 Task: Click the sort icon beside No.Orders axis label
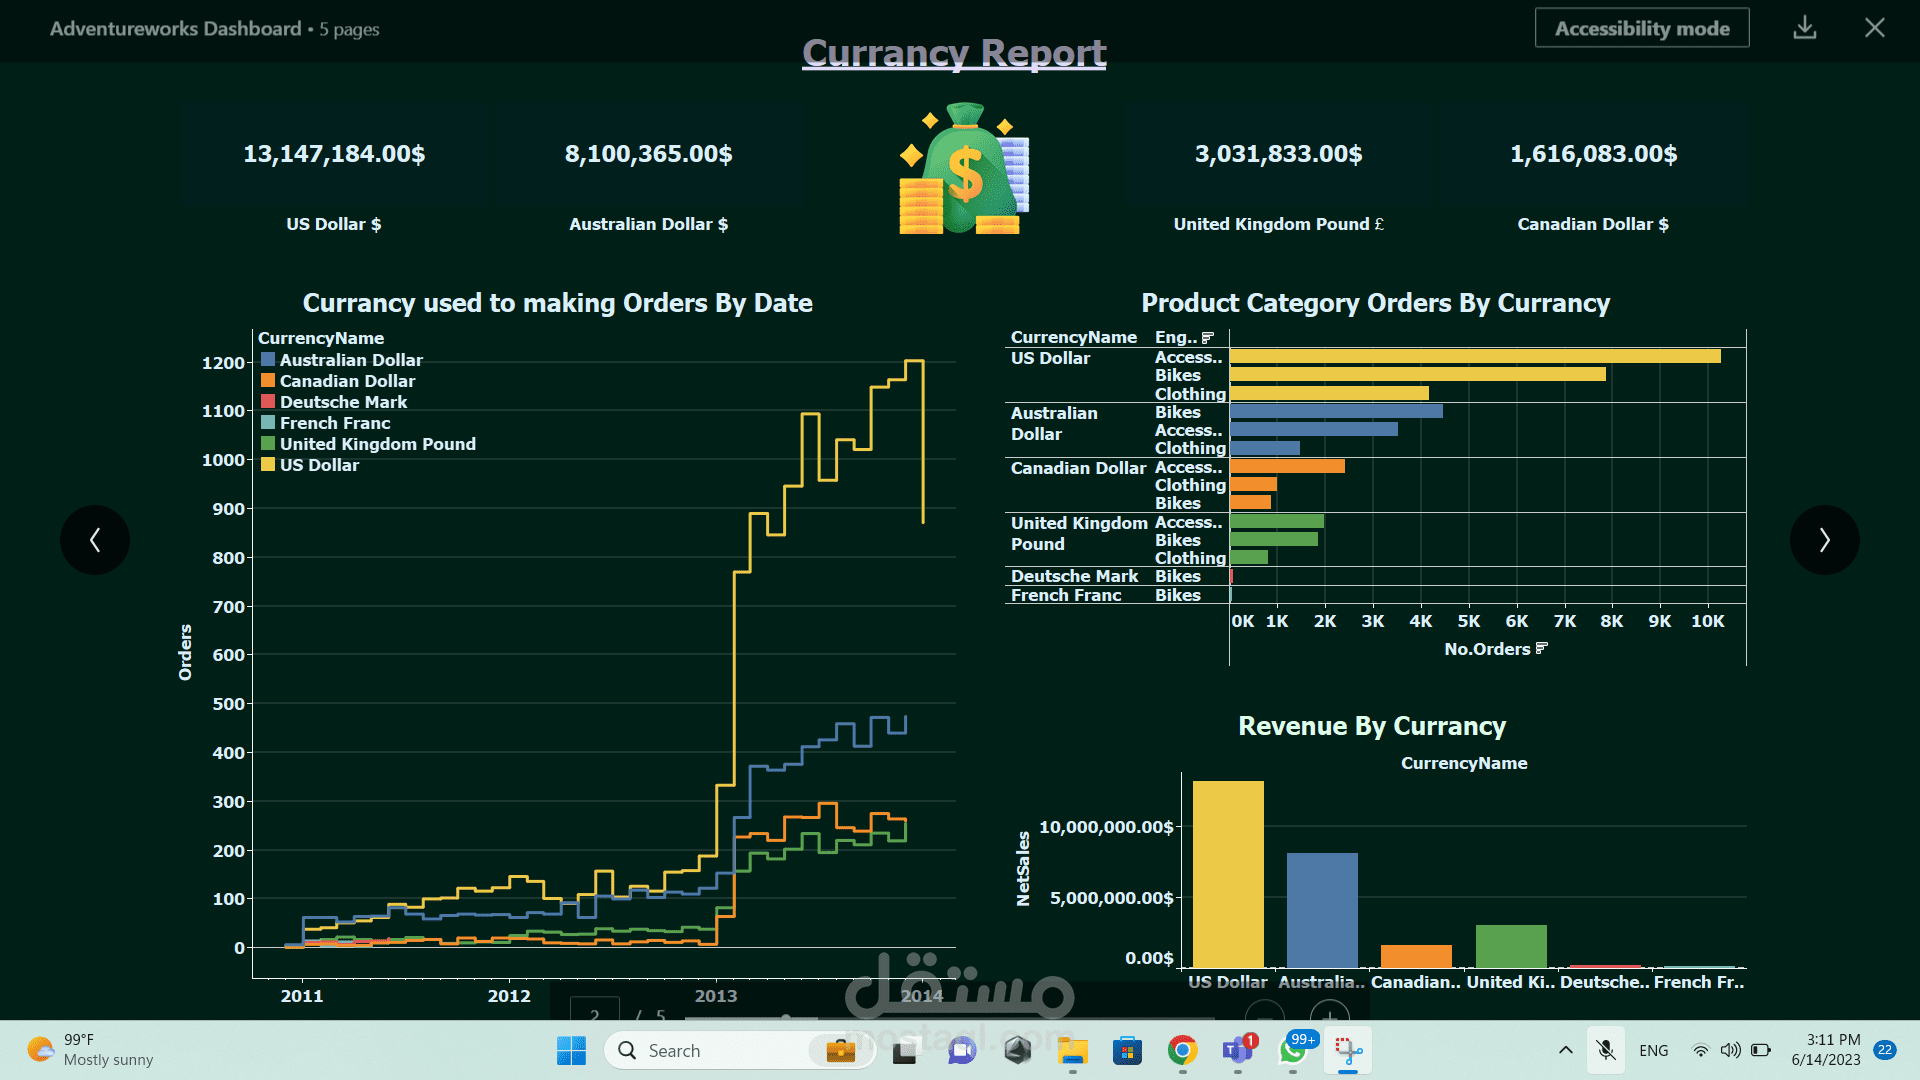pyautogui.click(x=1542, y=649)
